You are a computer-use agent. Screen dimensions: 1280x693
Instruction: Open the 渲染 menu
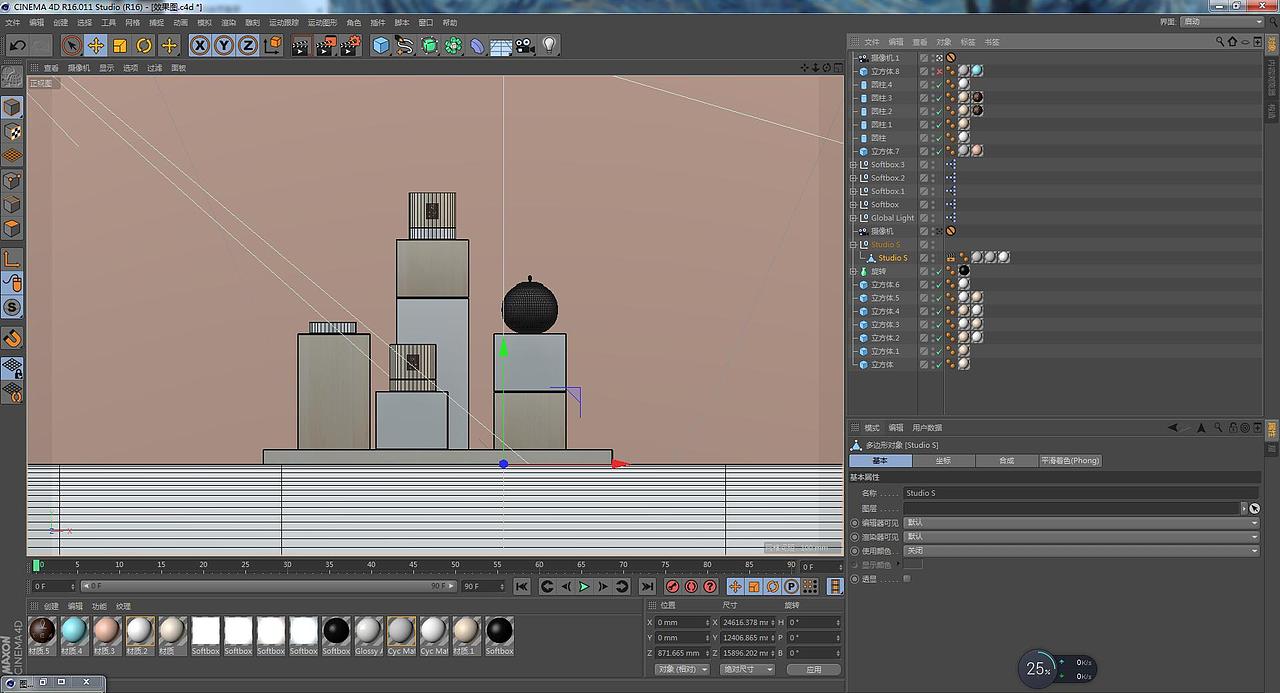228,22
